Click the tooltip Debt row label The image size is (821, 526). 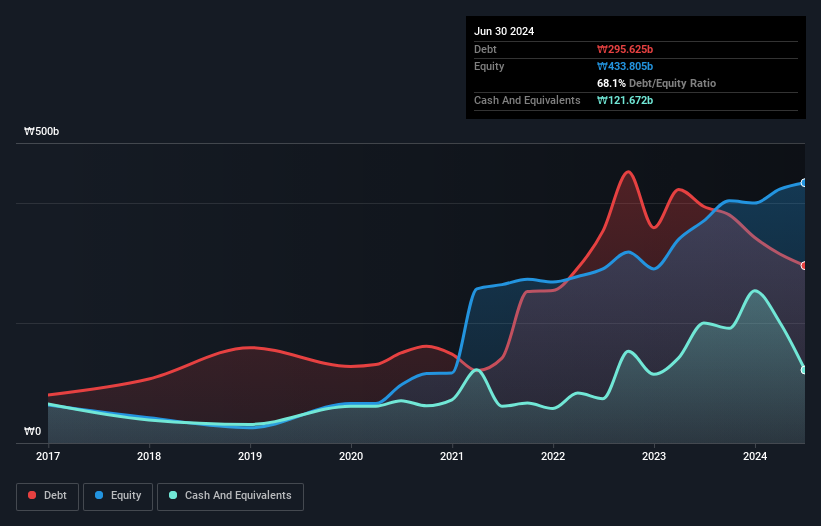[485, 49]
